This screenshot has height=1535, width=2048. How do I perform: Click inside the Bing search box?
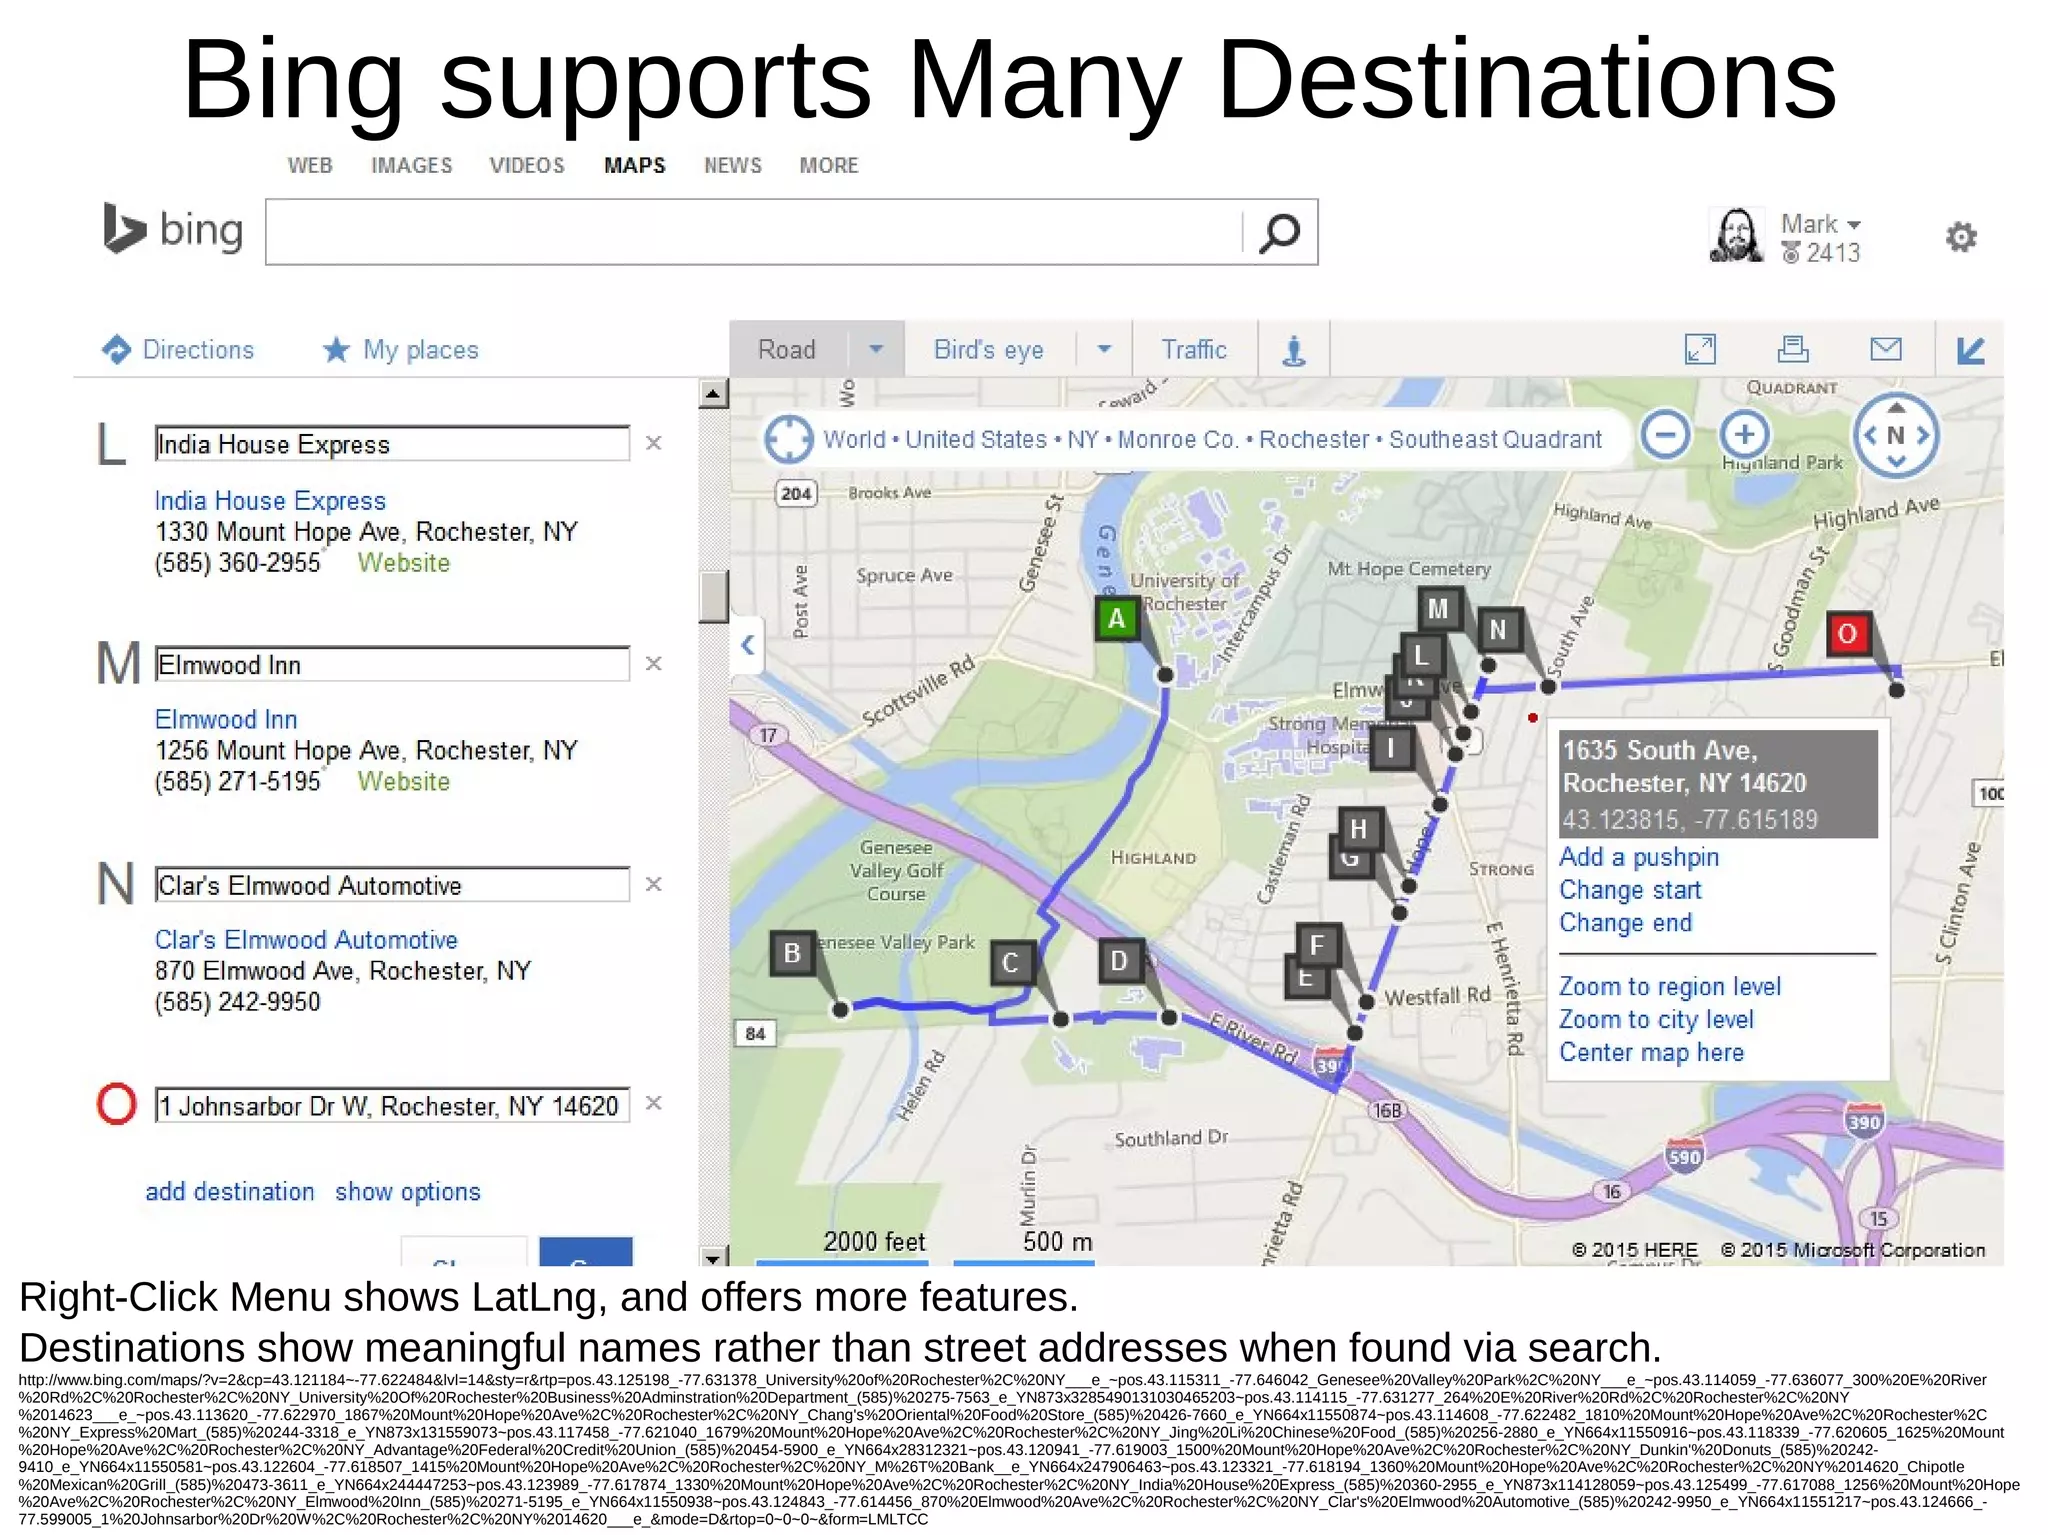click(755, 232)
